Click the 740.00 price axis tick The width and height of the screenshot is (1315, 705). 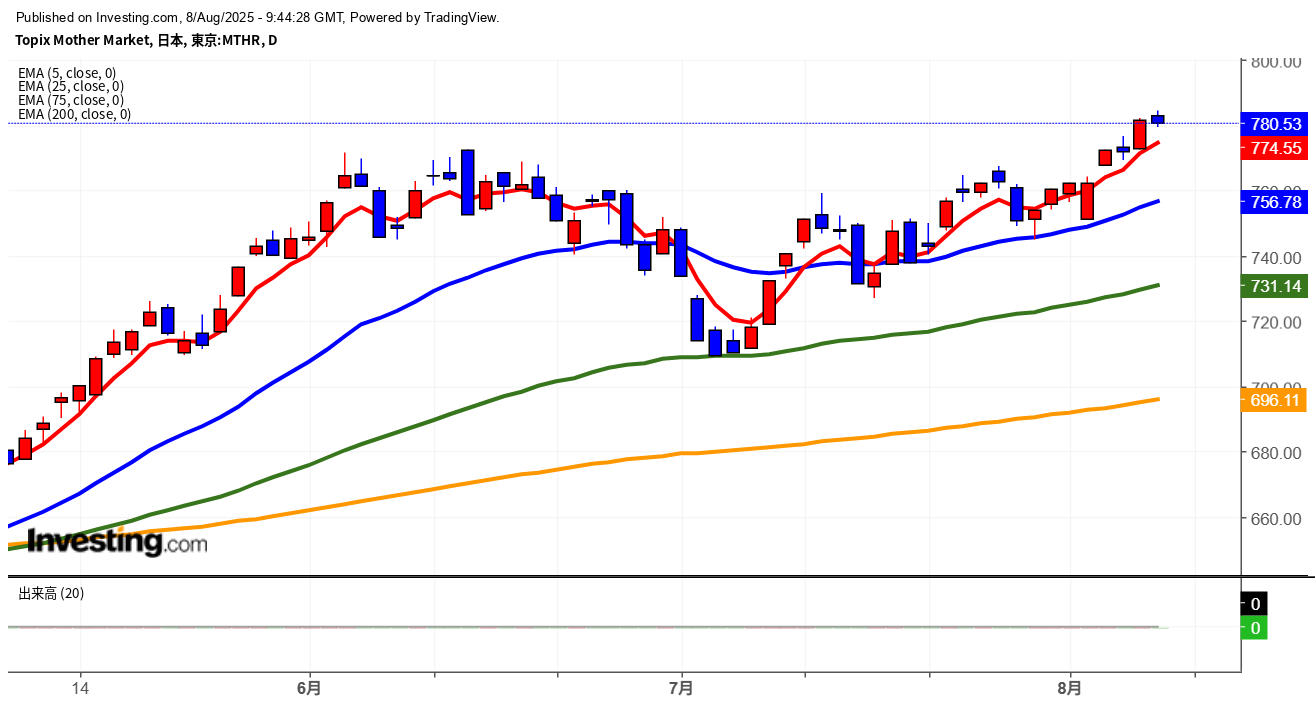pos(1276,257)
